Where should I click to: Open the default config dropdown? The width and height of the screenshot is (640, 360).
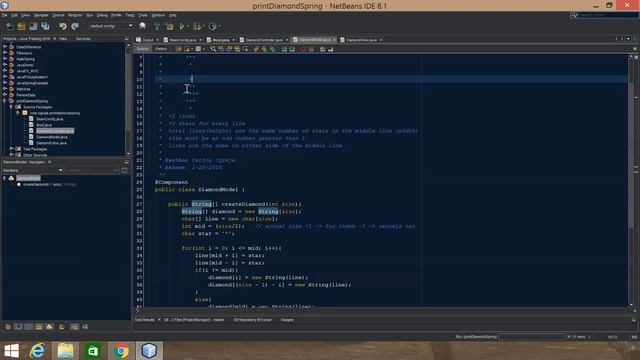(111, 26)
